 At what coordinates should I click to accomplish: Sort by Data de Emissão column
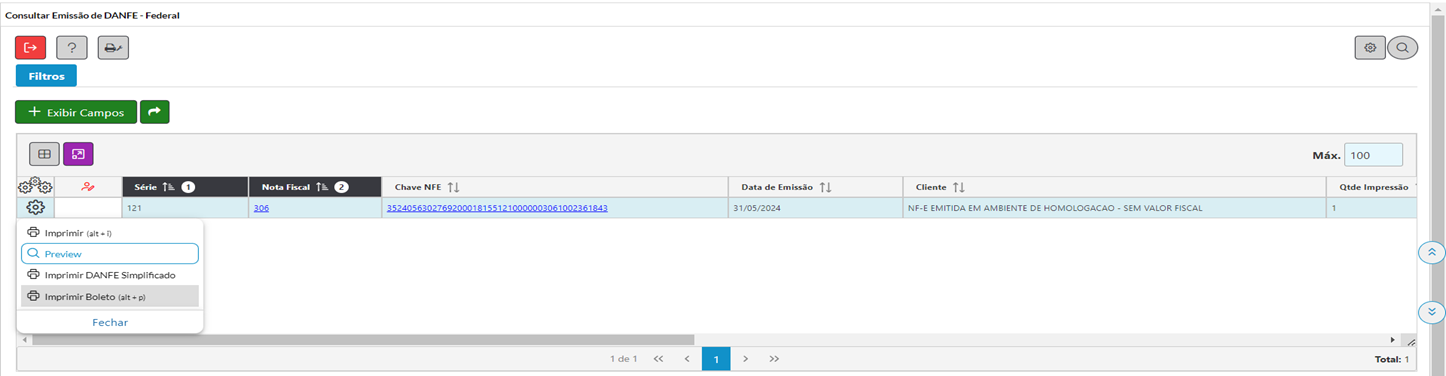(815, 187)
